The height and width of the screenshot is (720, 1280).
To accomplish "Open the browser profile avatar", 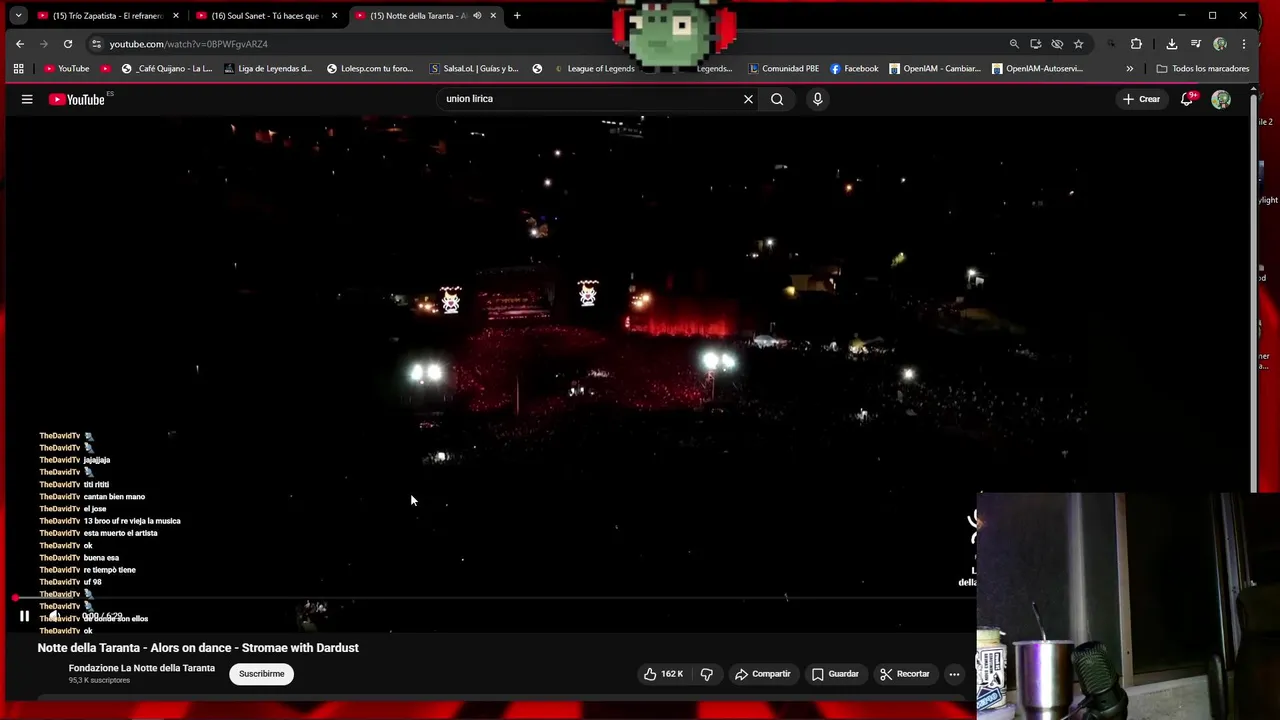I will point(1220,44).
